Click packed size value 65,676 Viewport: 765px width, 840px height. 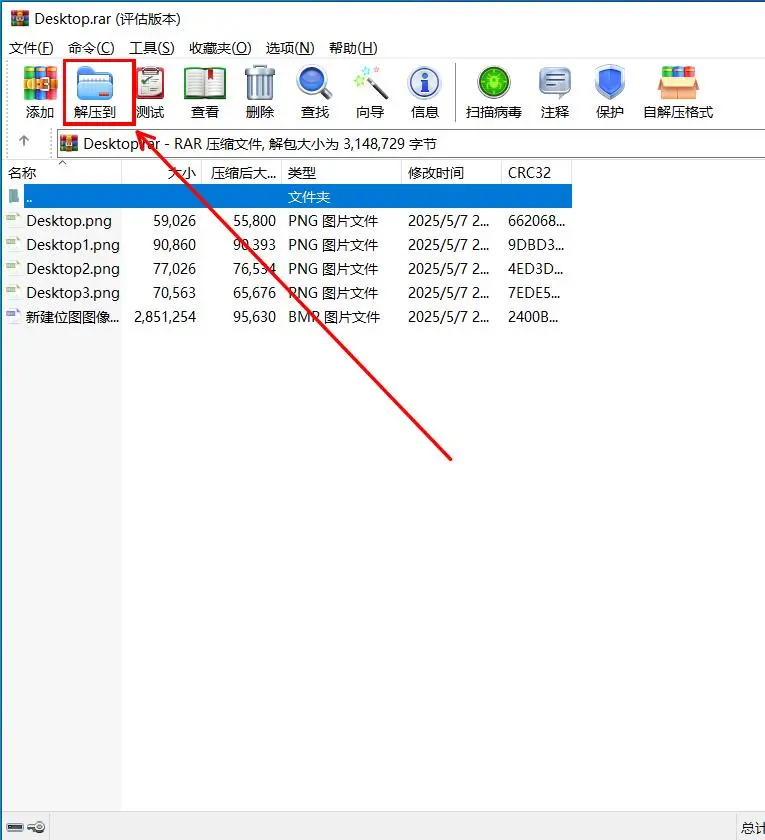click(254, 293)
